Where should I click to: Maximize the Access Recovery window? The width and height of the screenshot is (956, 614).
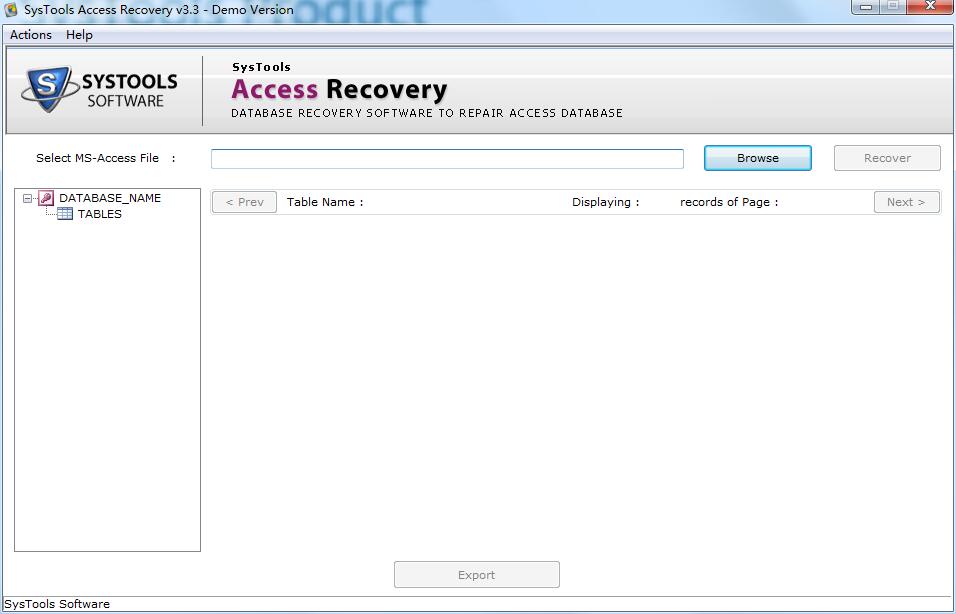coord(893,7)
